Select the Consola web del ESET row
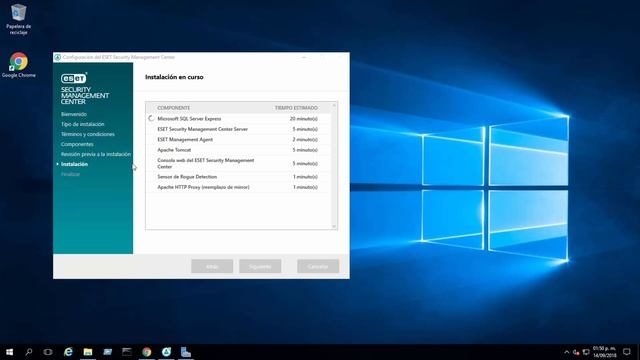Viewport: 640px width, 360px height. [238, 163]
